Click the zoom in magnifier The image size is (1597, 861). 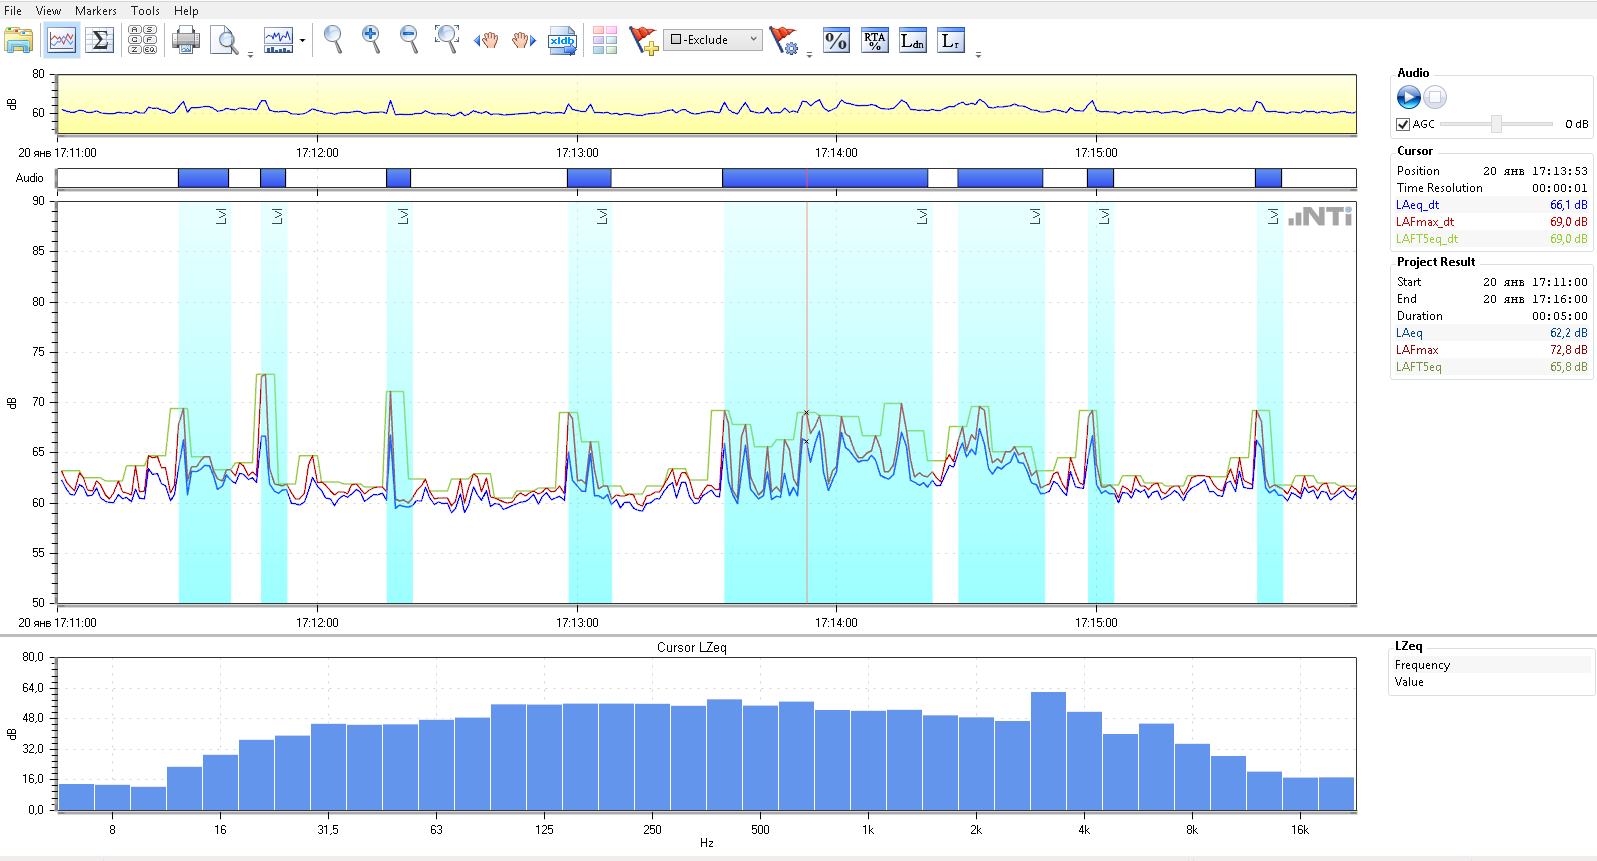[371, 40]
